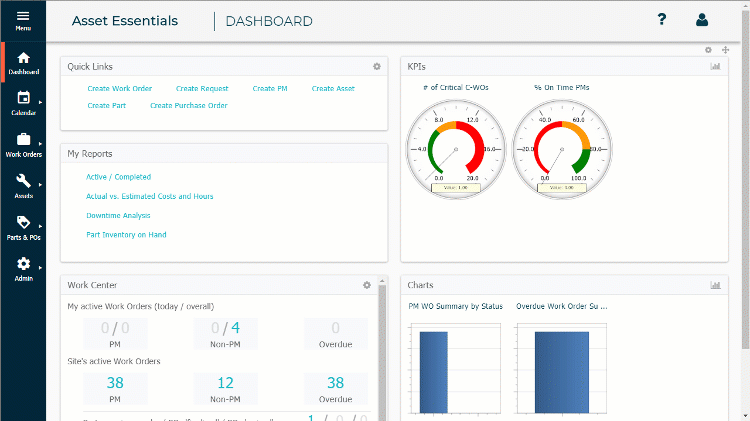Open the Assets wrench icon
Viewport: 750px width, 421px height.
pos(23,181)
